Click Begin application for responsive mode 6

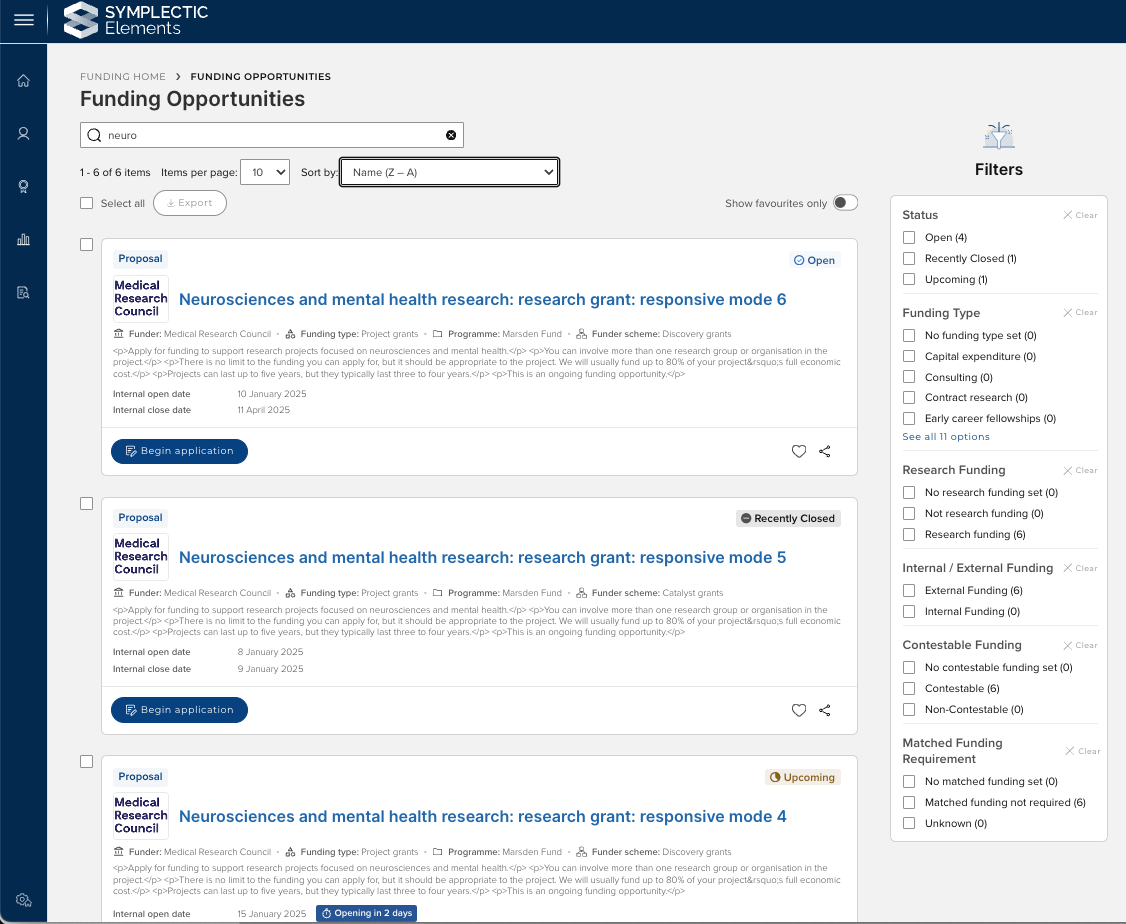coord(179,451)
